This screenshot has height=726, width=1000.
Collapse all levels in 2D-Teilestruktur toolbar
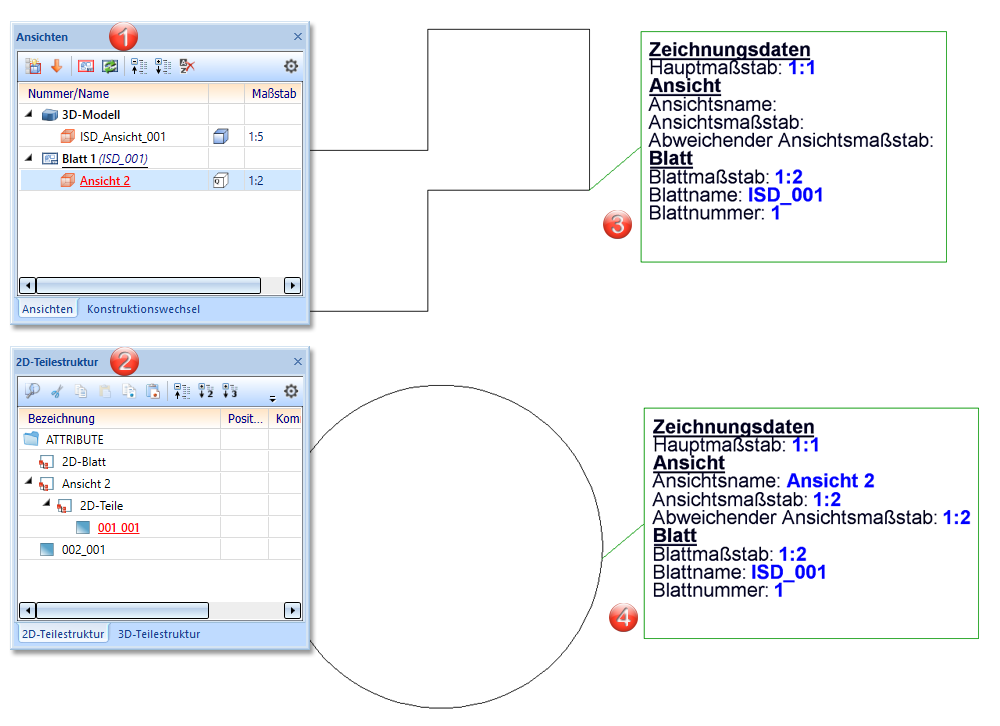(182, 391)
